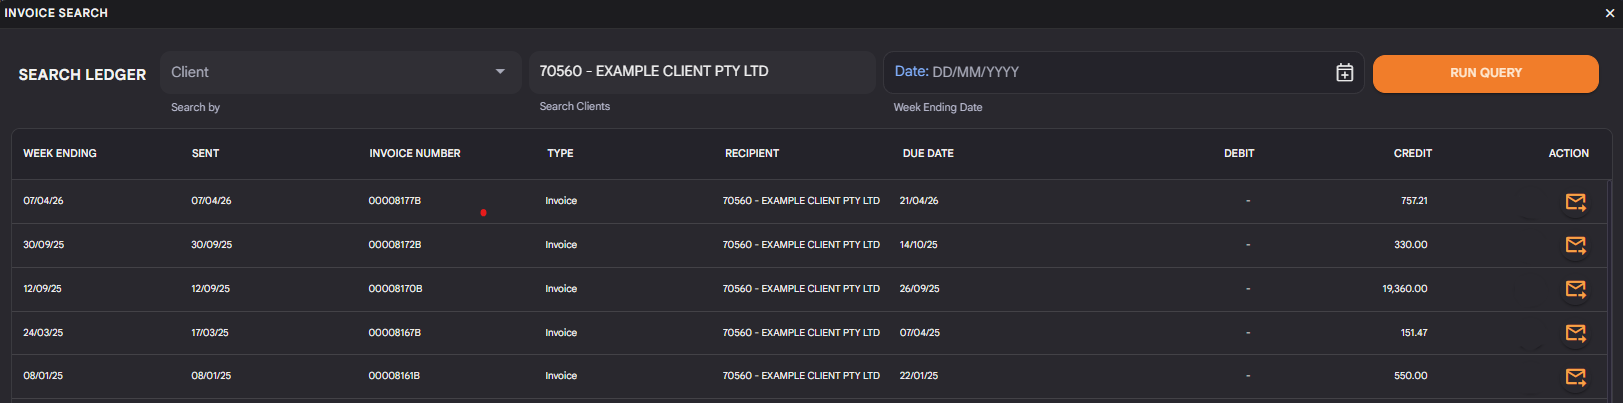Send email for invoice 00008170B

pos(1575,289)
